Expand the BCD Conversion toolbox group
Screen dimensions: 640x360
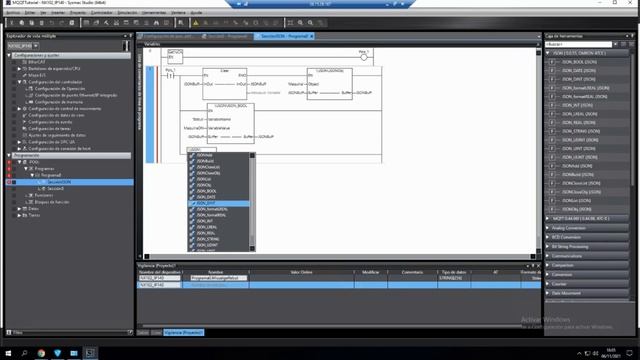[x=548, y=237]
